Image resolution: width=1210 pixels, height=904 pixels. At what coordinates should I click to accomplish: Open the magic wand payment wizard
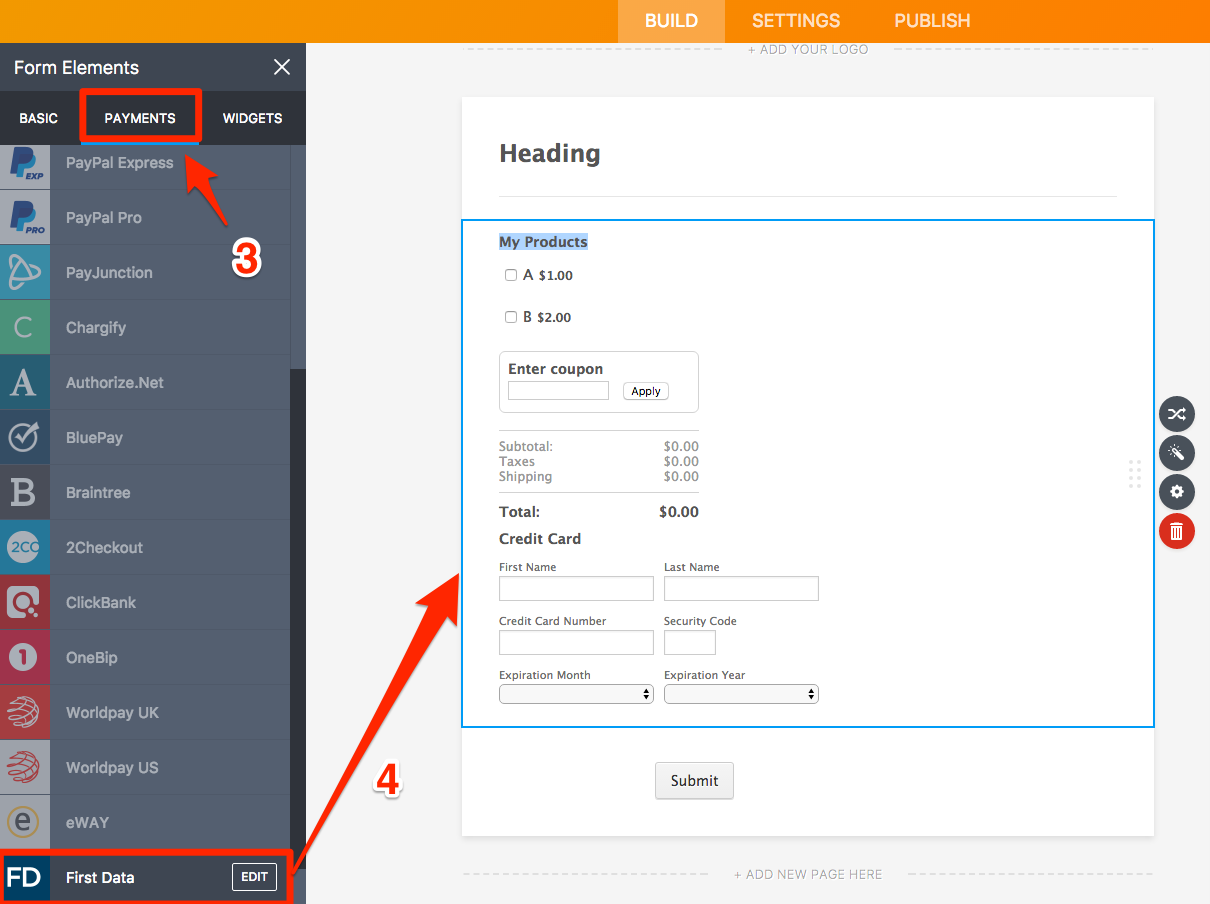(x=1176, y=453)
